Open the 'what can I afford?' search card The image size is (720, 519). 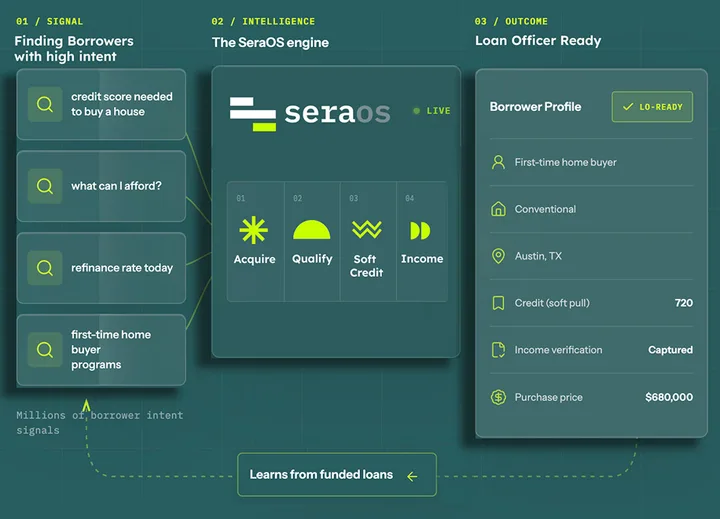[x=101, y=186]
